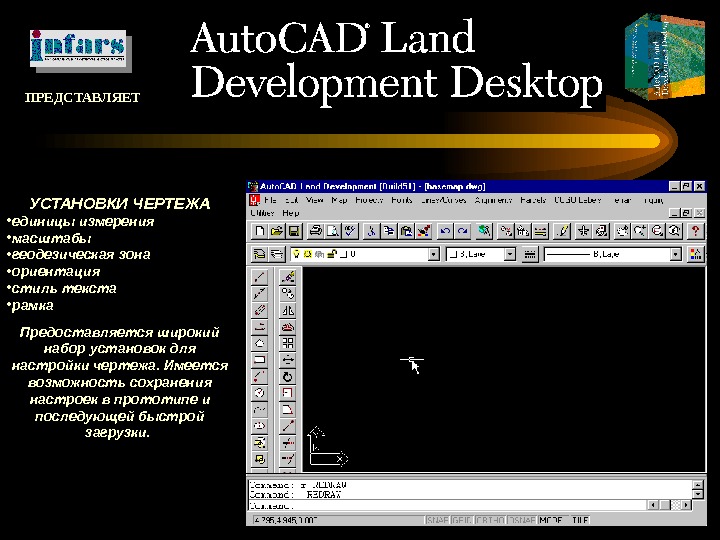Screen dimensions: 720x540
Task: Save the drawing with the floppy disk icon
Action: (x=294, y=231)
